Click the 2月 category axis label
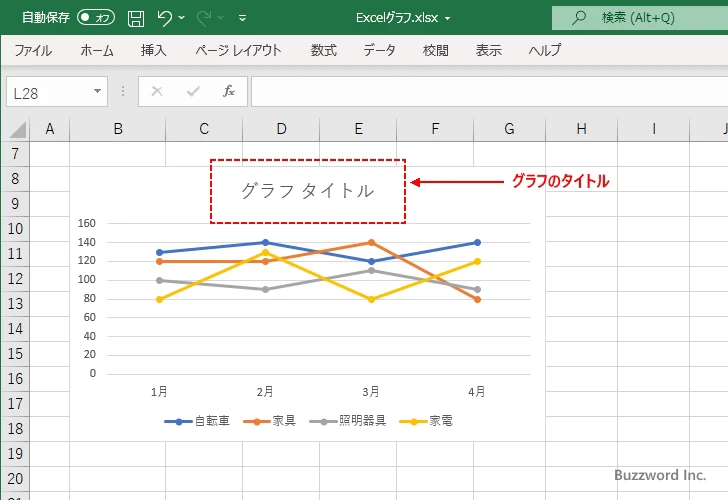The image size is (728, 500). pyautogui.click(x=265, y=392)
